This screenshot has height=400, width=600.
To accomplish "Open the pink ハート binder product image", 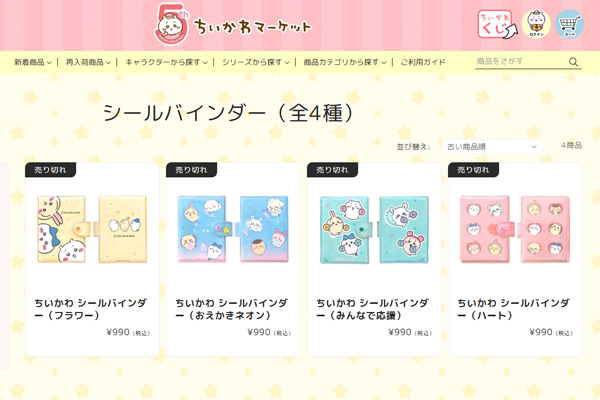I will click(515, 229).
